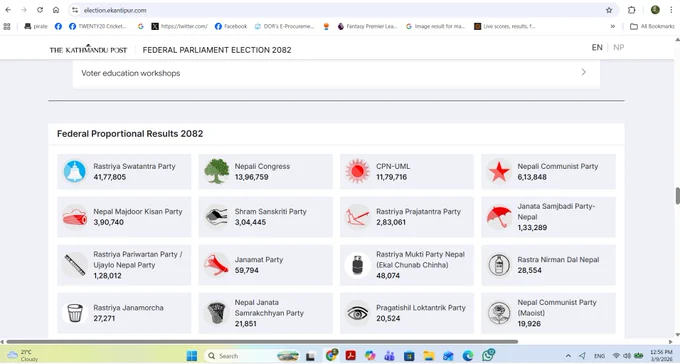
Task: Click Nepal Communist Party (Maoist) rose icon
Action: [x=499, y=313]
